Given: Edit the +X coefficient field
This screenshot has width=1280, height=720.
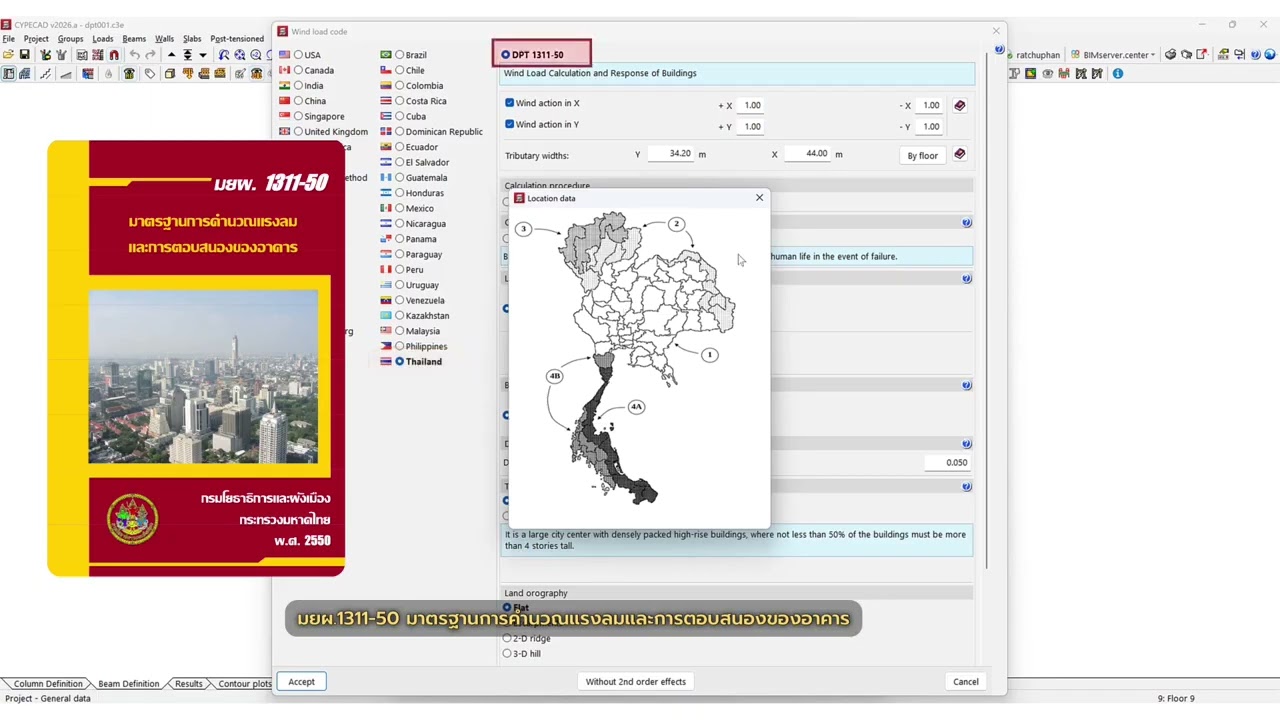Looking at the screenshot, I should click(x=752, y=105).
